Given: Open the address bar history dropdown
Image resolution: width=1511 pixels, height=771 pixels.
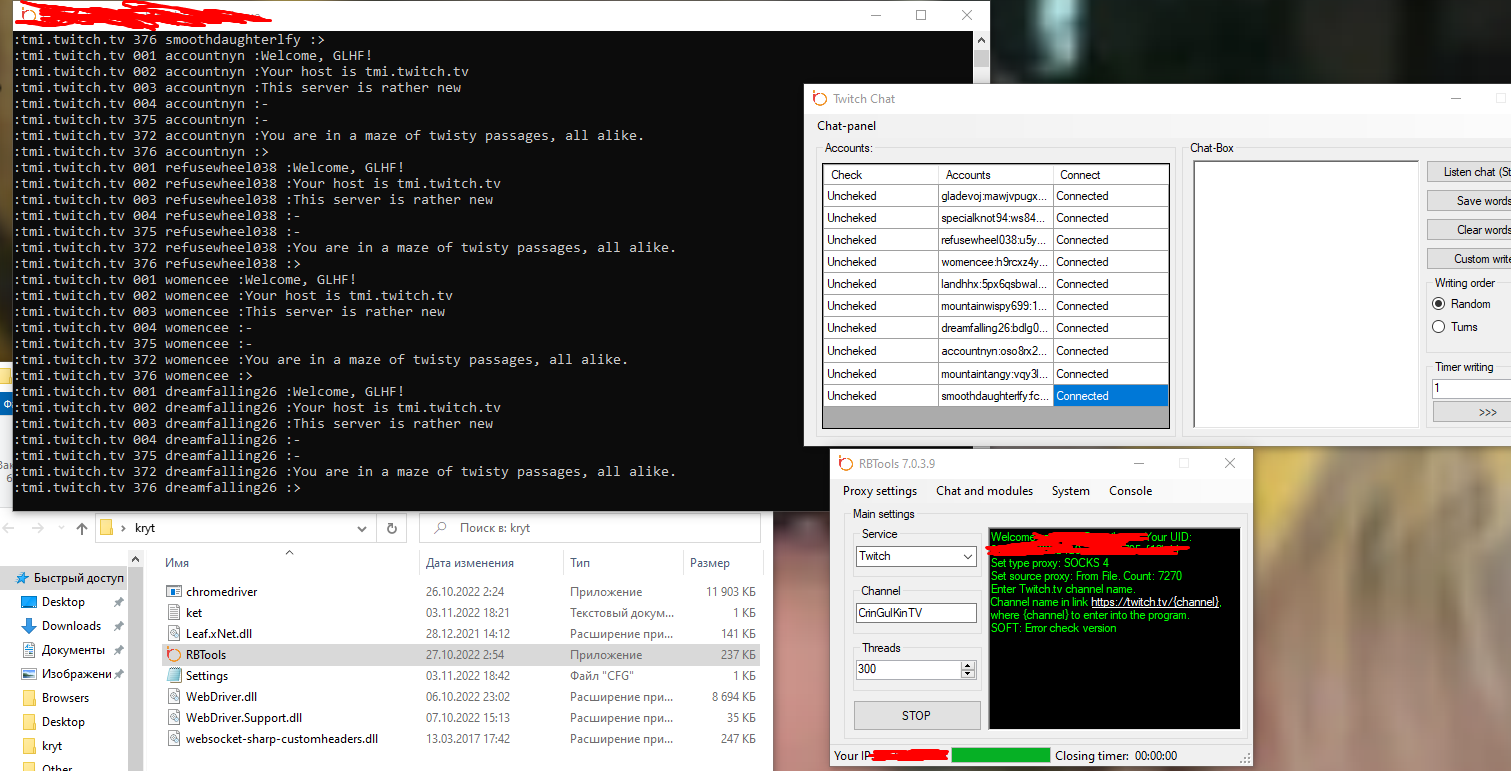Looking at the screenshot, I should tap(366, 528).
